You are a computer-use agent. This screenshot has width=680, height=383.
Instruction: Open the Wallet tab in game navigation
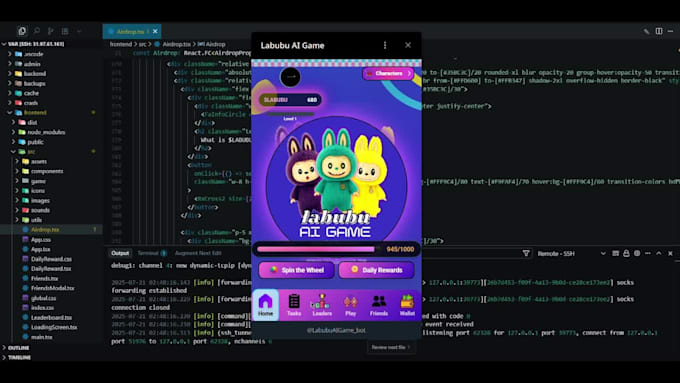407,305
